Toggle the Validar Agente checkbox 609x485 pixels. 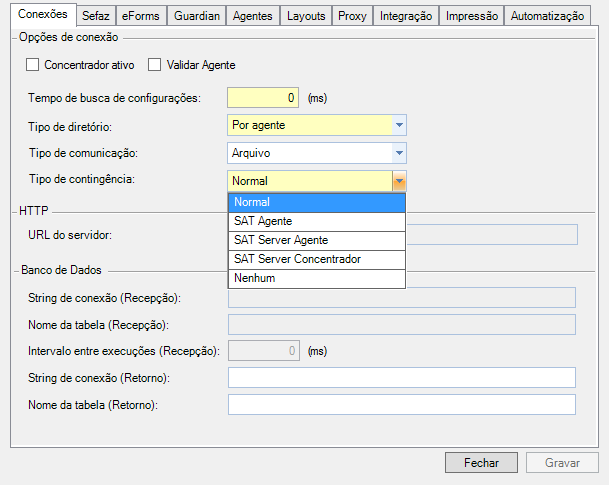point(155,65)
